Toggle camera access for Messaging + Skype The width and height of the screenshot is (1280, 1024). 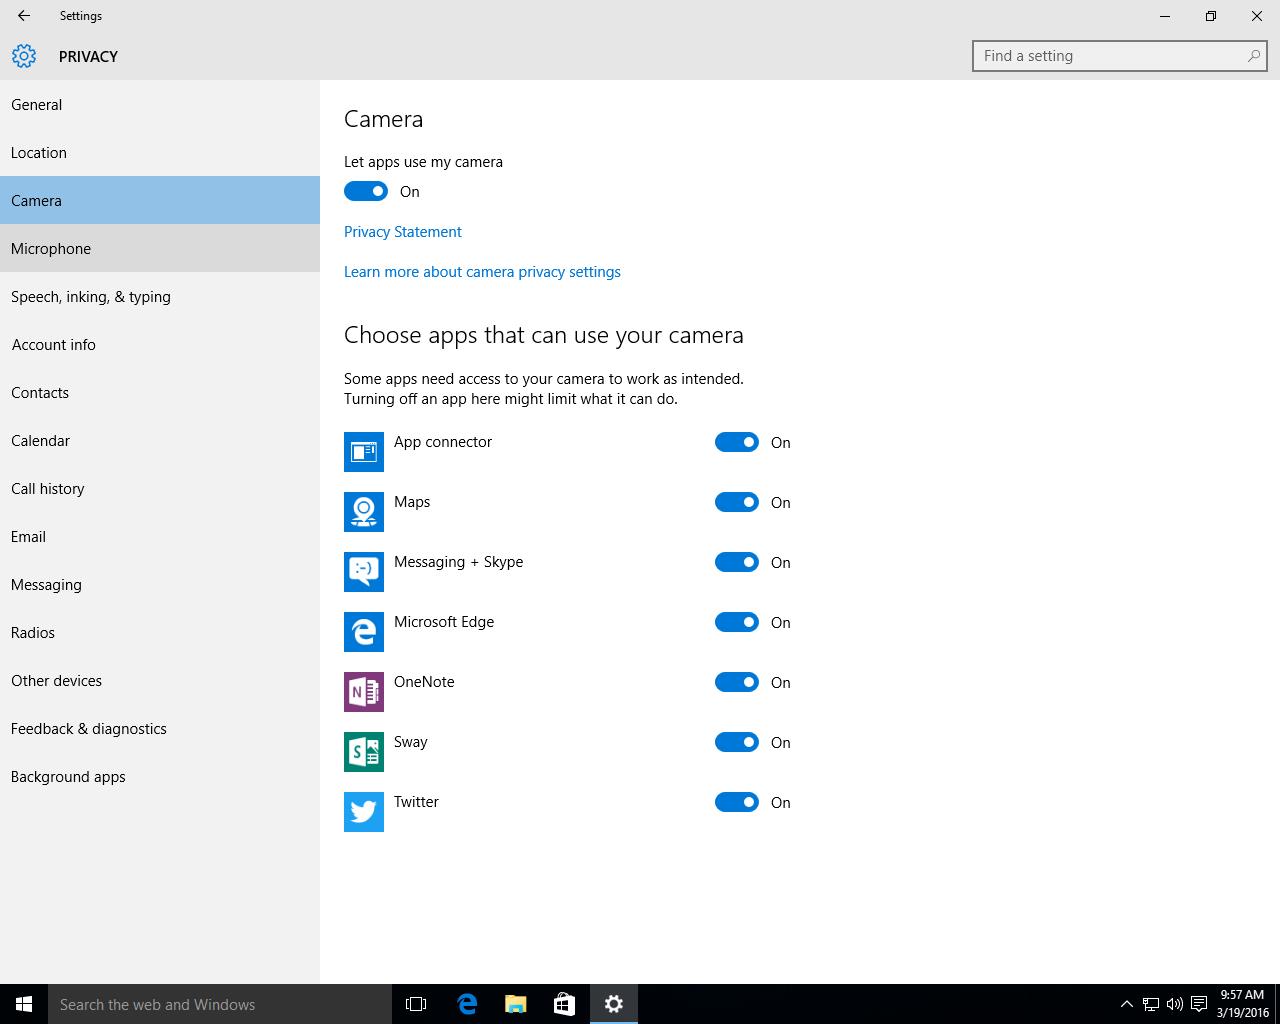[x=737, y=562]
